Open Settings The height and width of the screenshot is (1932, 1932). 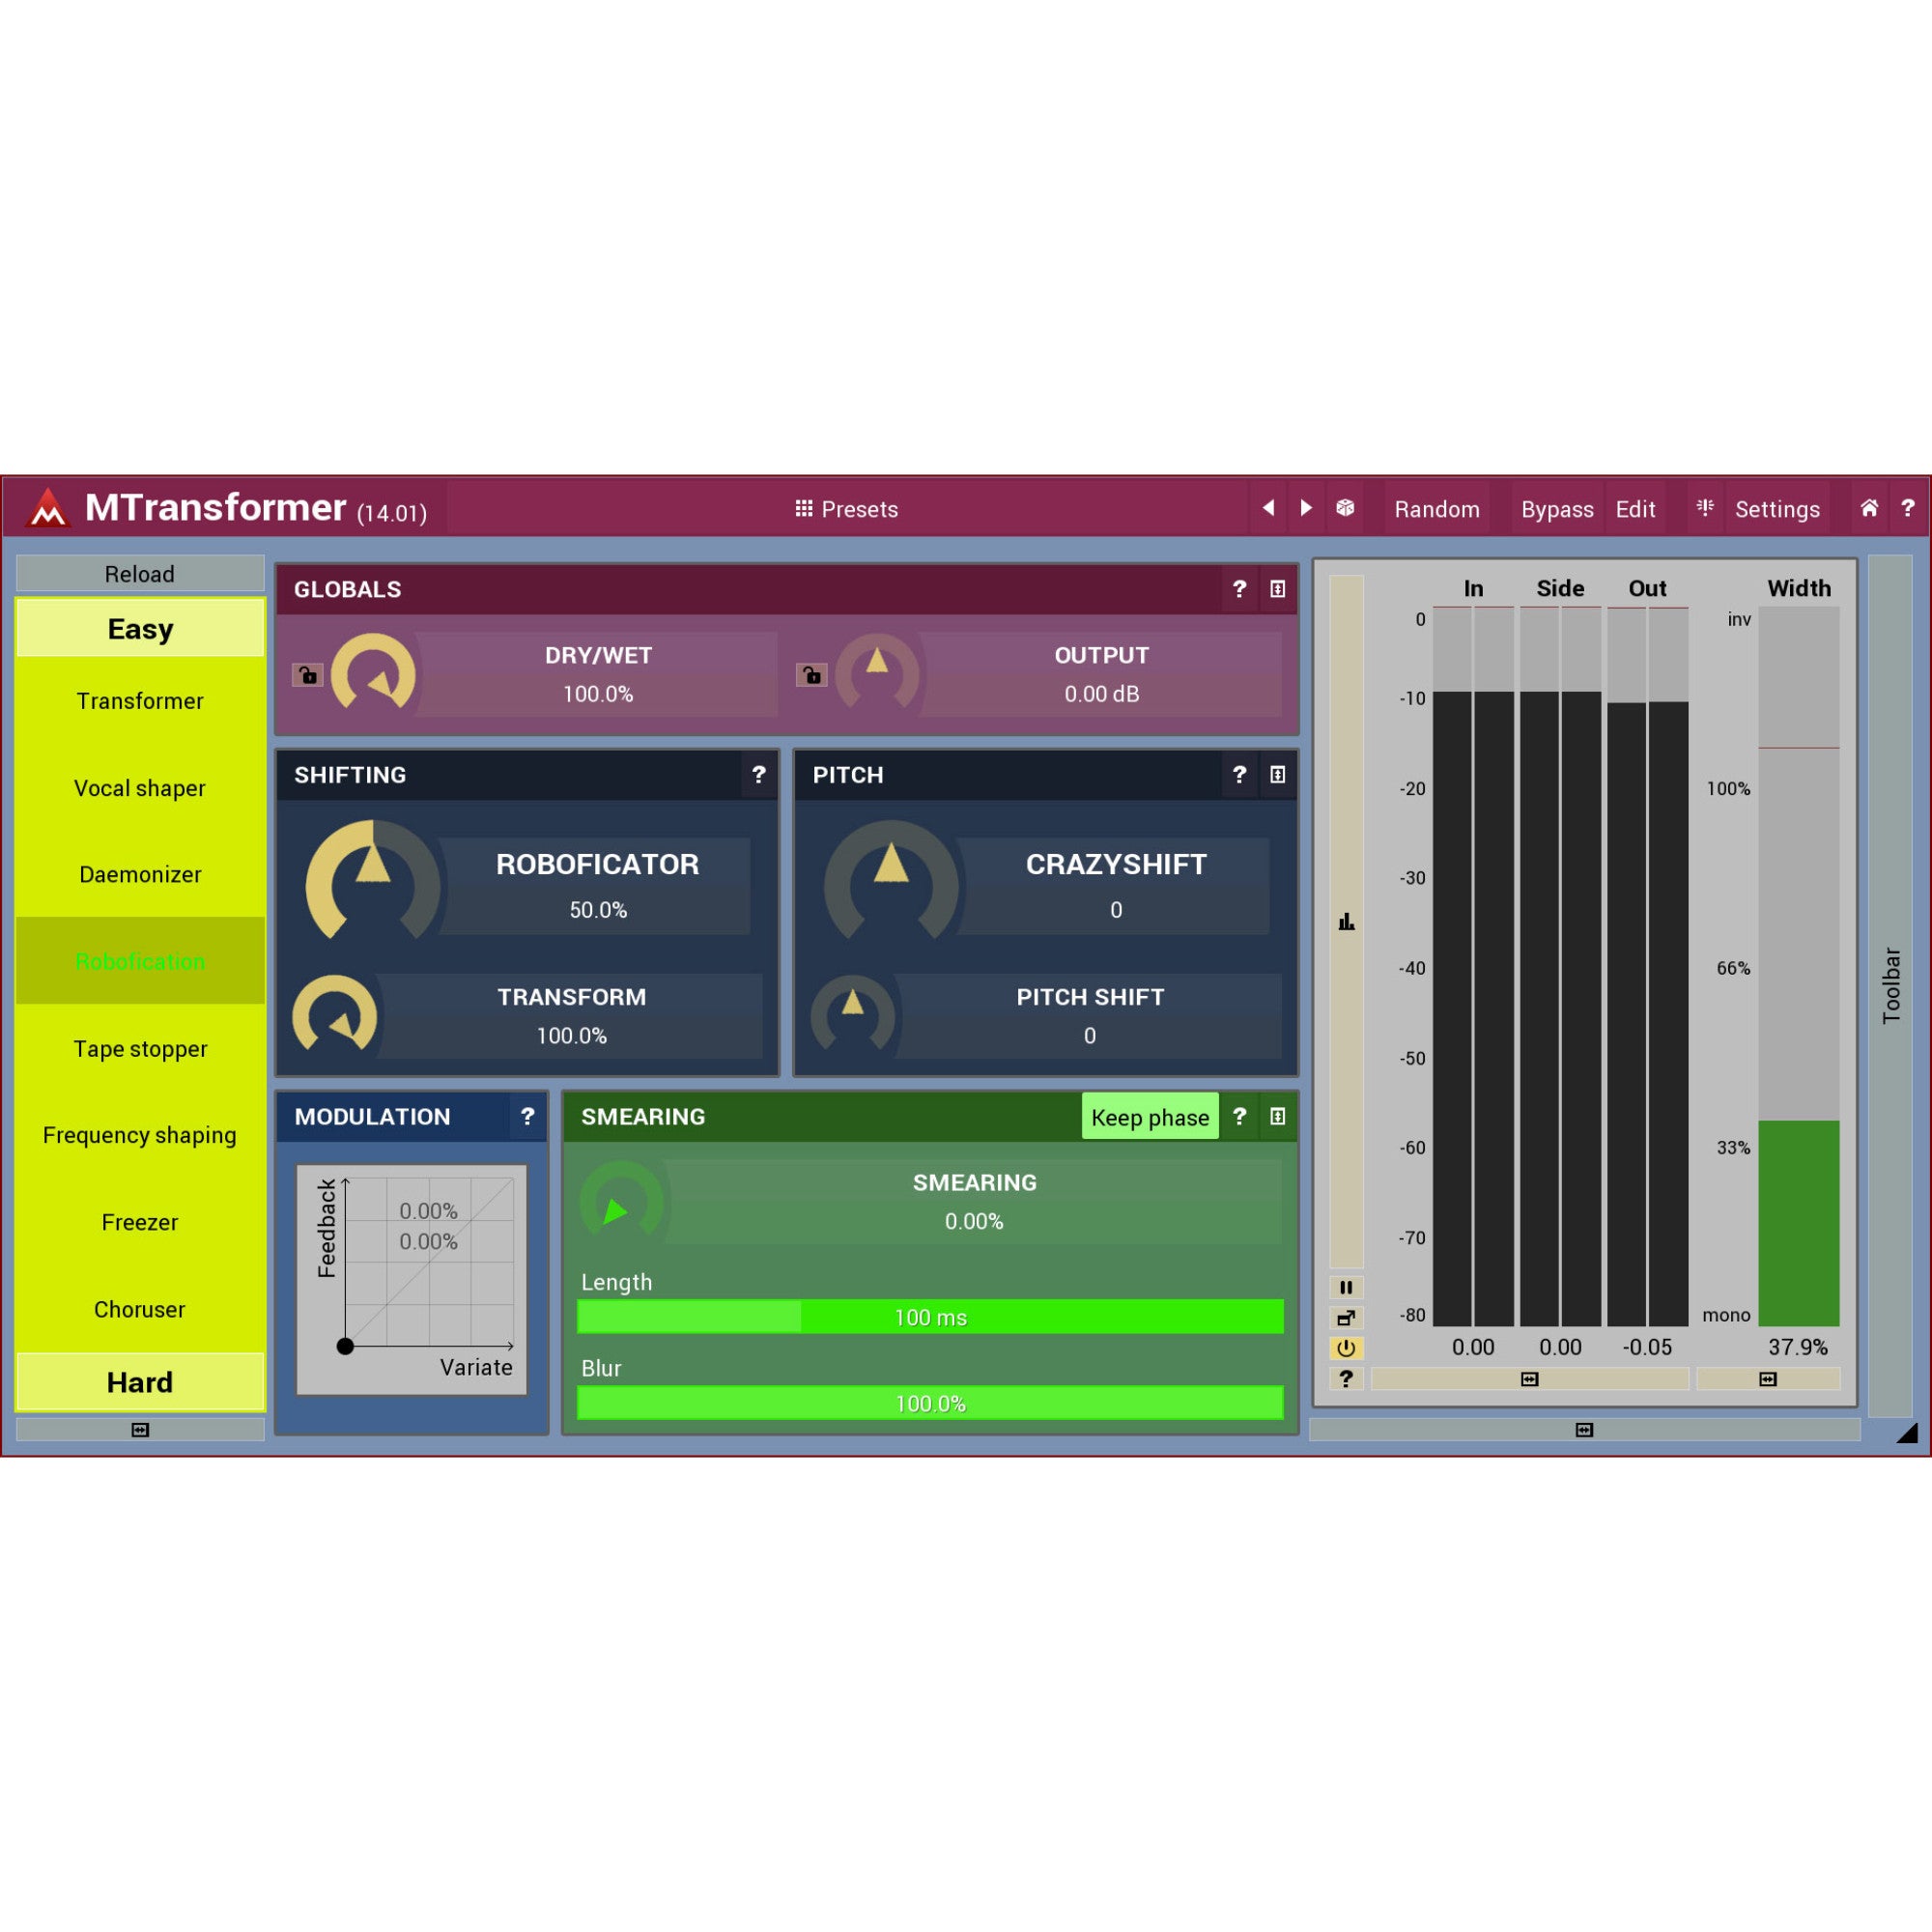[x=1777, y=509]
